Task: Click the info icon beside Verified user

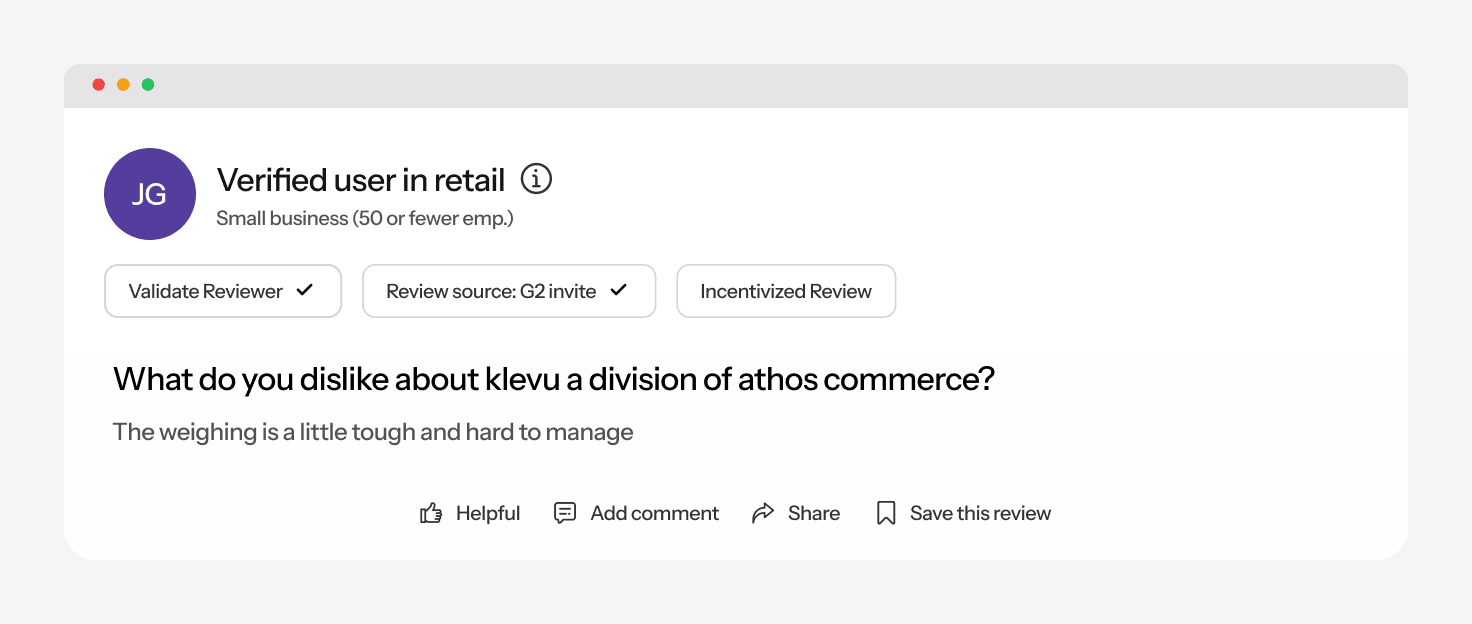Action: click(537, 179)
